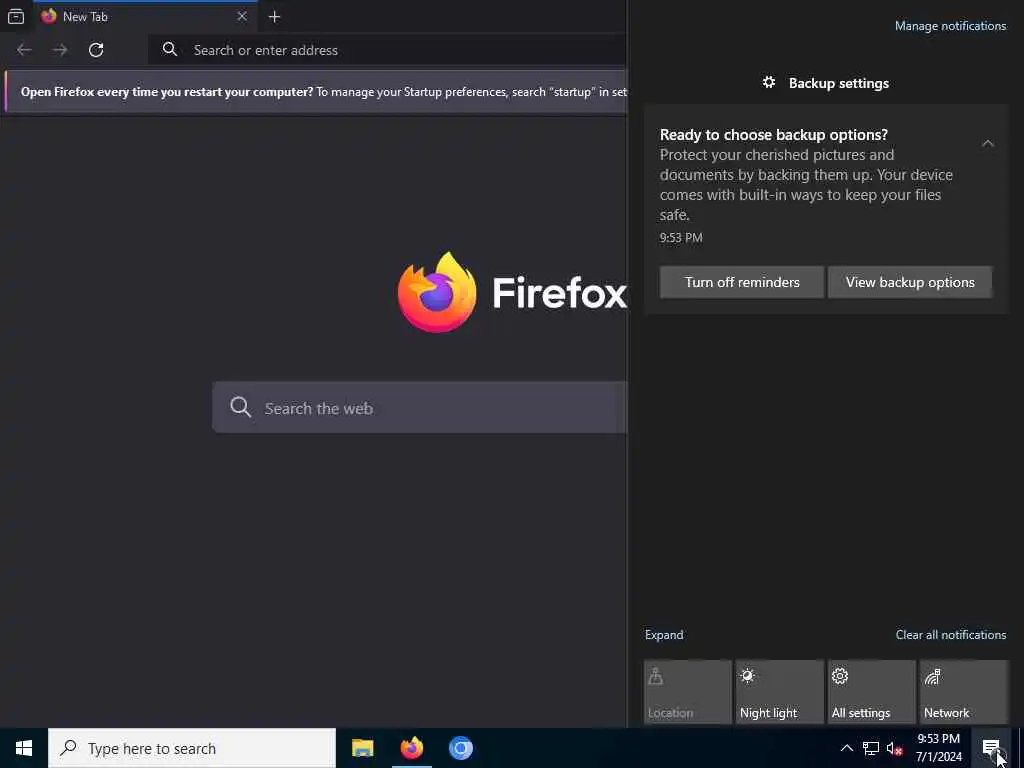Click the address bar search magnifier icon
The image size is (1024, 768).
[x=170, y=50]
